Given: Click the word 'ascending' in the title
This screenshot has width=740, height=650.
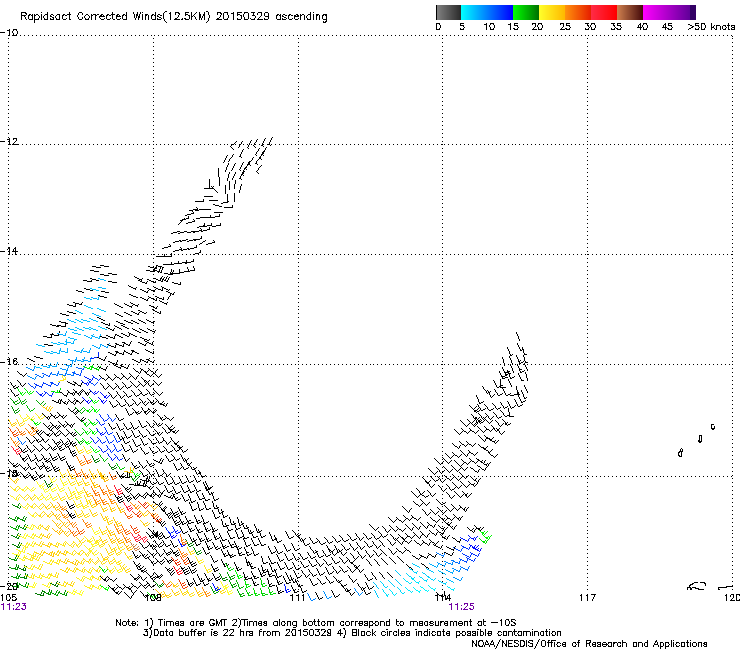Looking at the screenshot, I should pyautogui.click(x=301, y=17).
